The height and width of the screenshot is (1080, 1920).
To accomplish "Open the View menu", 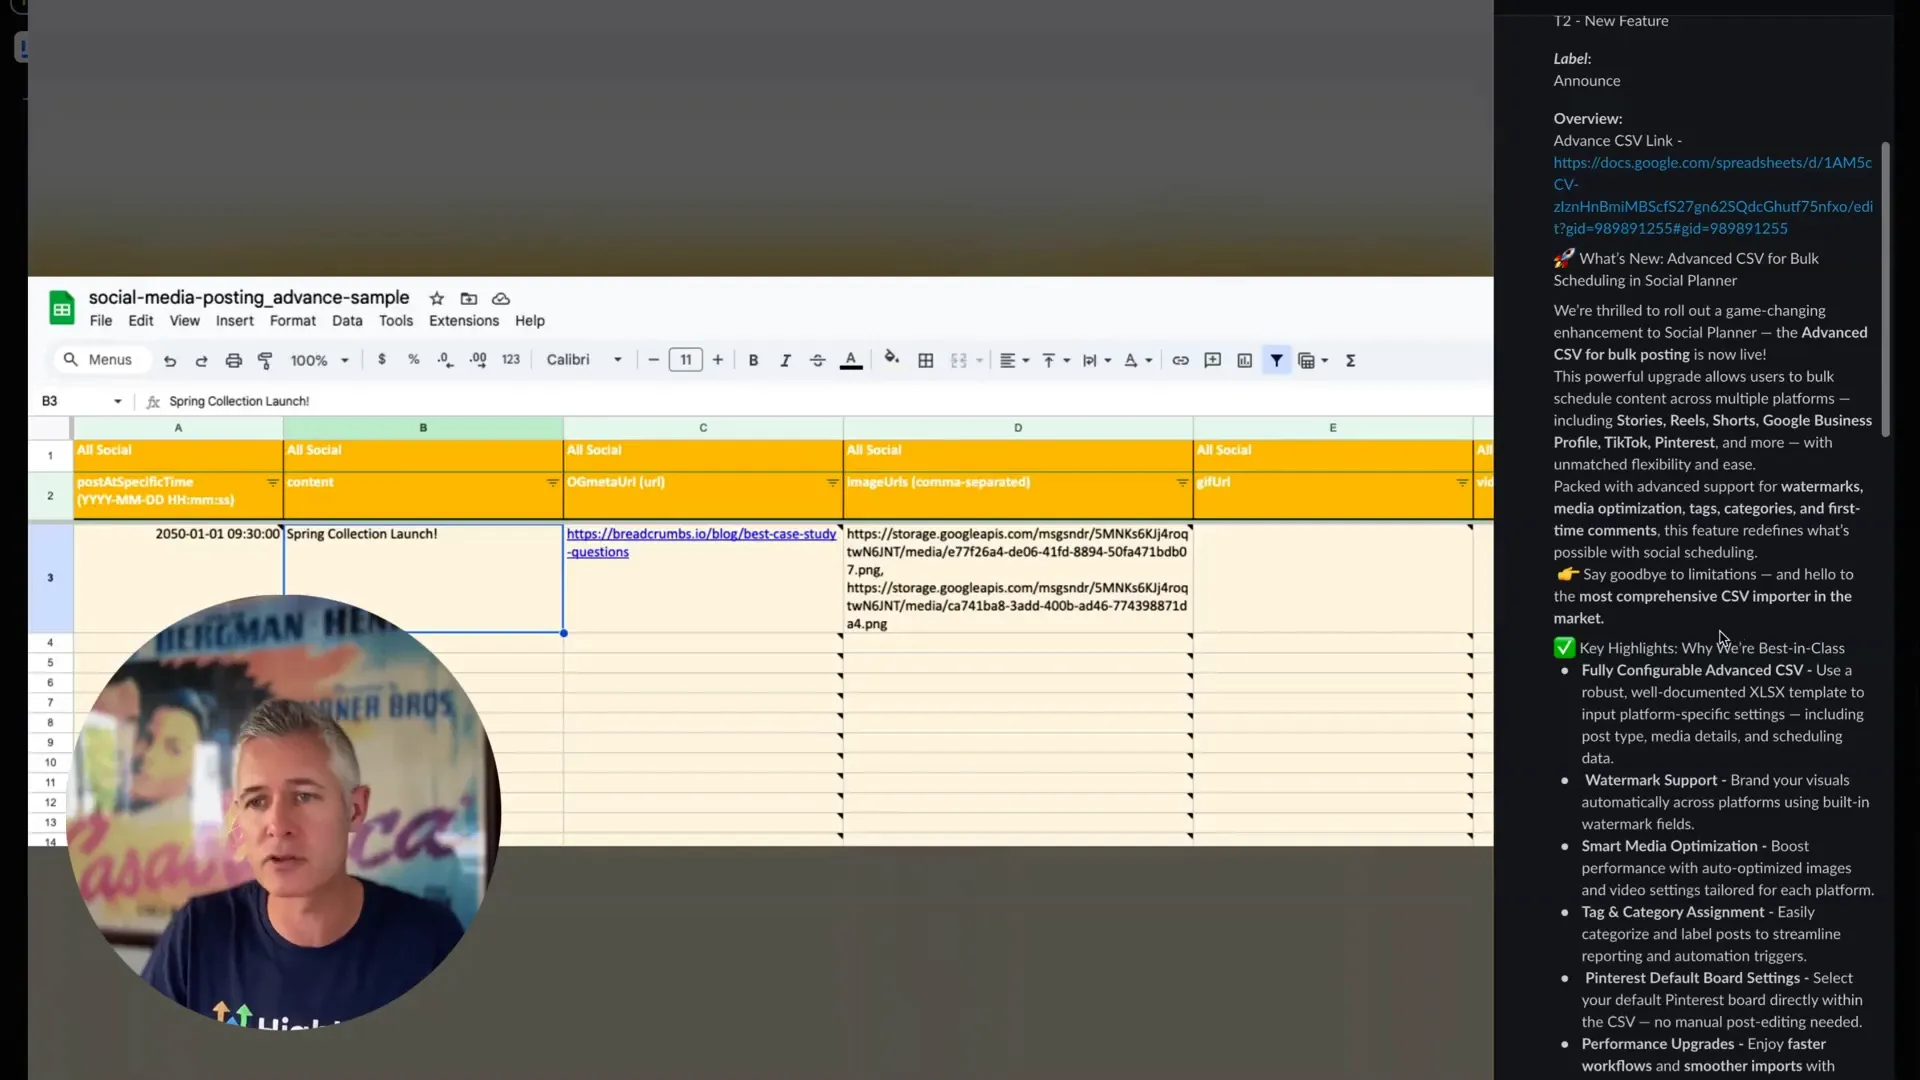I will (x=184, y=321).
